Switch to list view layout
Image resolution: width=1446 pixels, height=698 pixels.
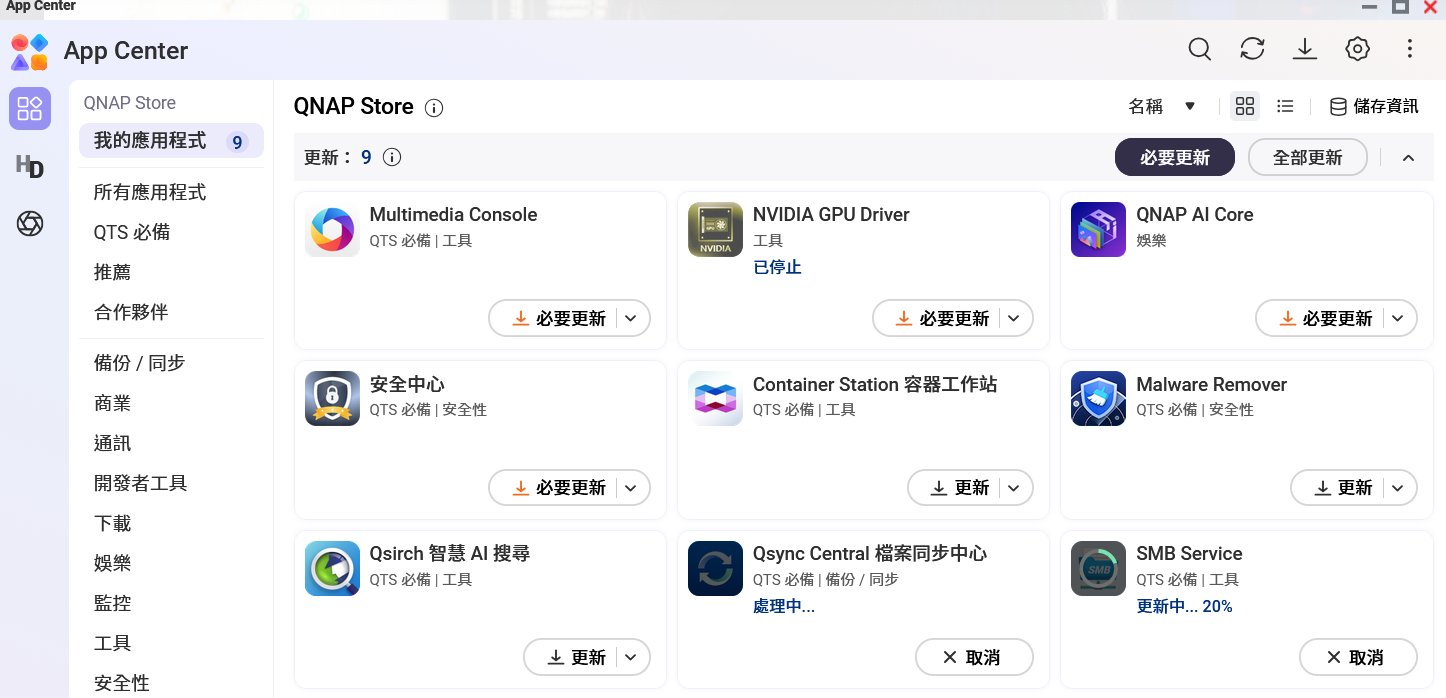(x=1286, y=106)
